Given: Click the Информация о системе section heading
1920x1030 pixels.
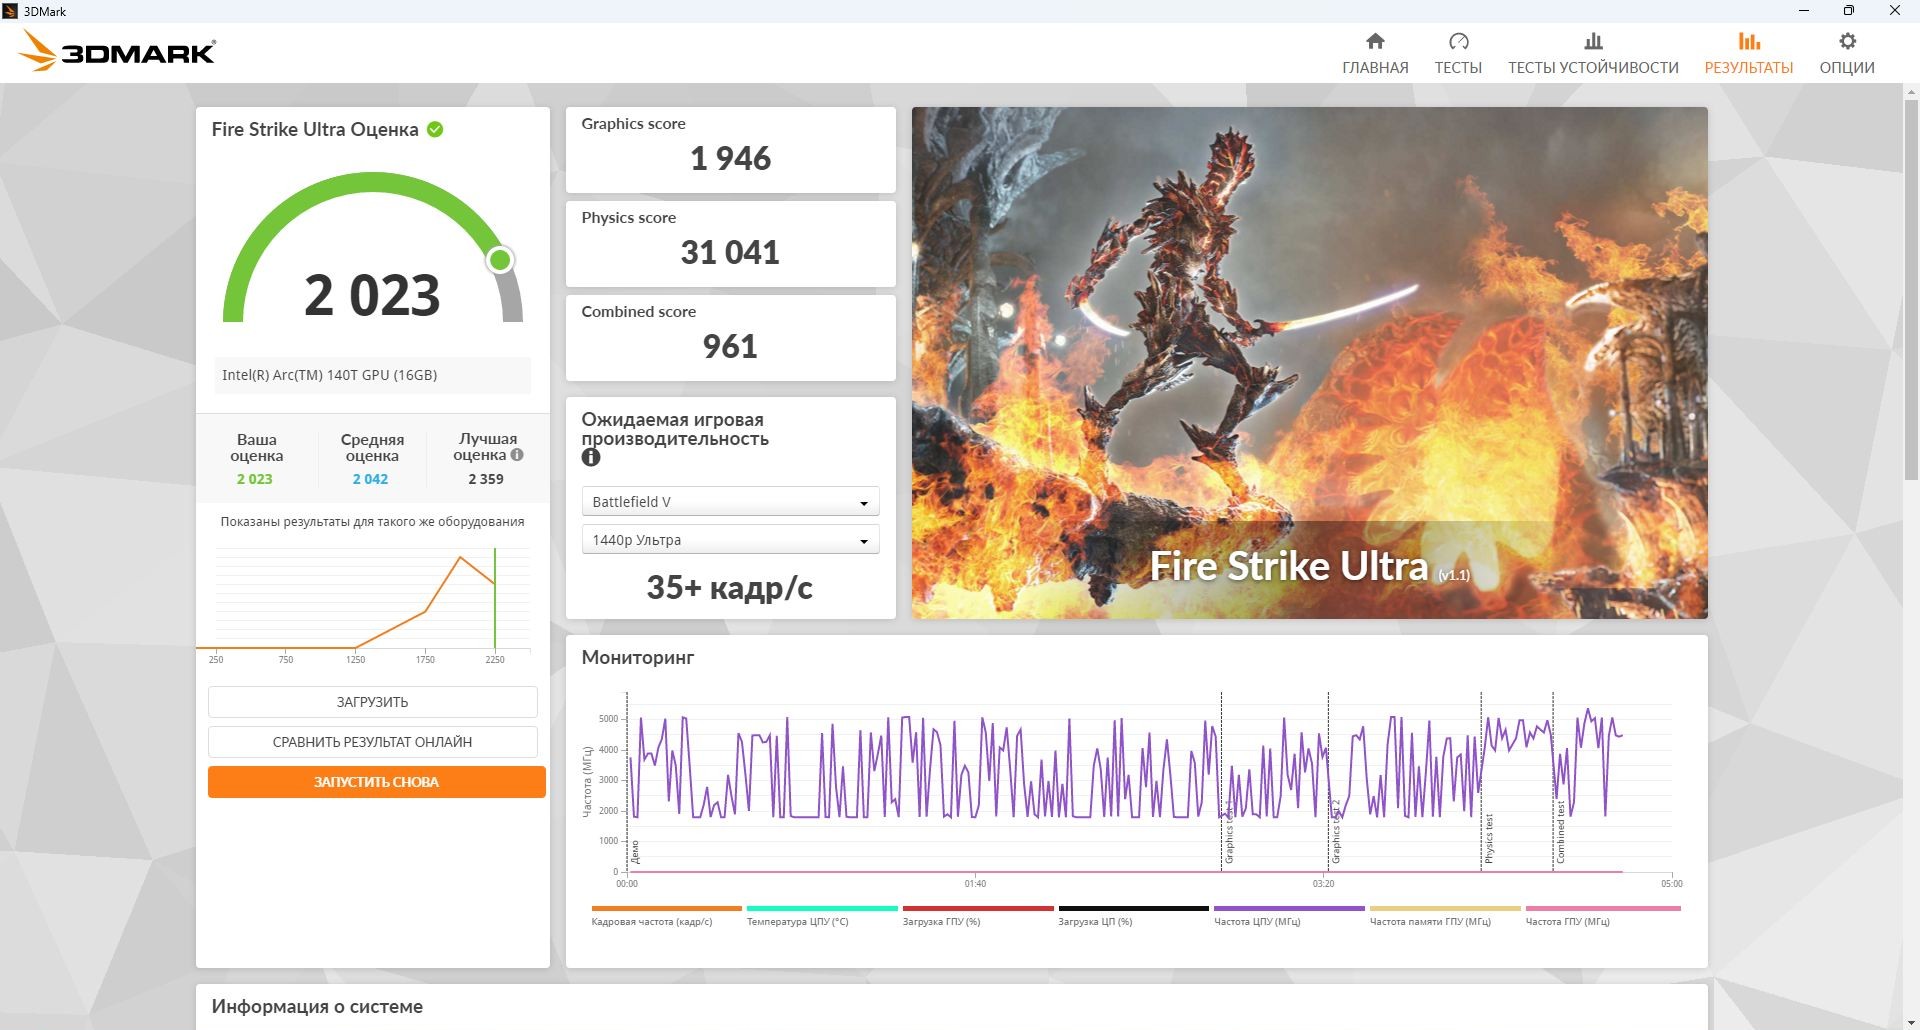Looking at the screenshot, I should pos(317,1006).
